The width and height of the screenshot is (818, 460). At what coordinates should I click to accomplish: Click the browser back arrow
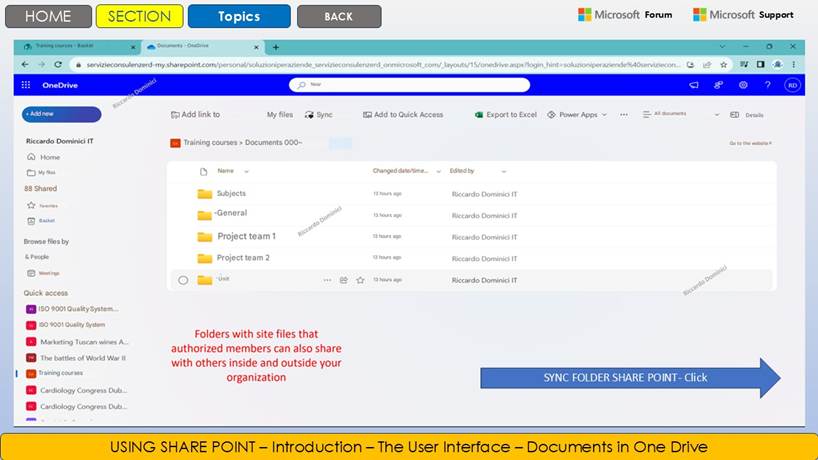(25, 65)
